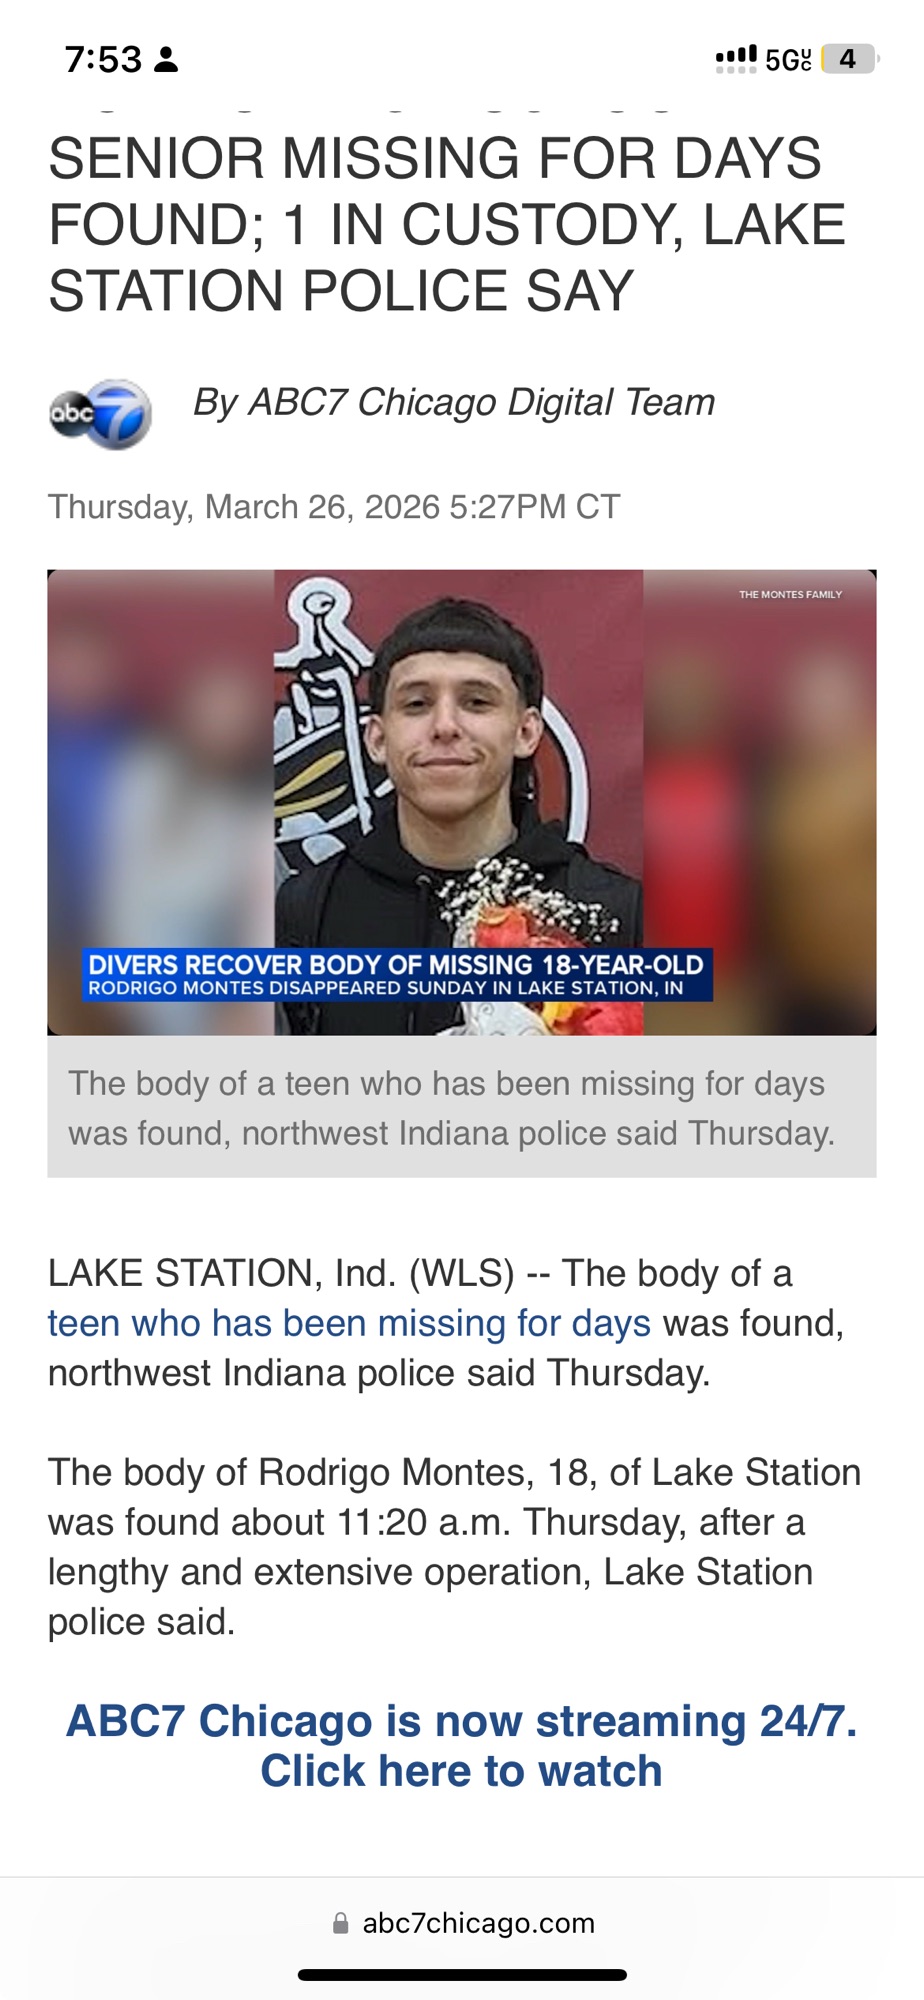This screenshot has width=924, height=2000.
Task: Tap the cellular signal bars icon
Action: 736,59
